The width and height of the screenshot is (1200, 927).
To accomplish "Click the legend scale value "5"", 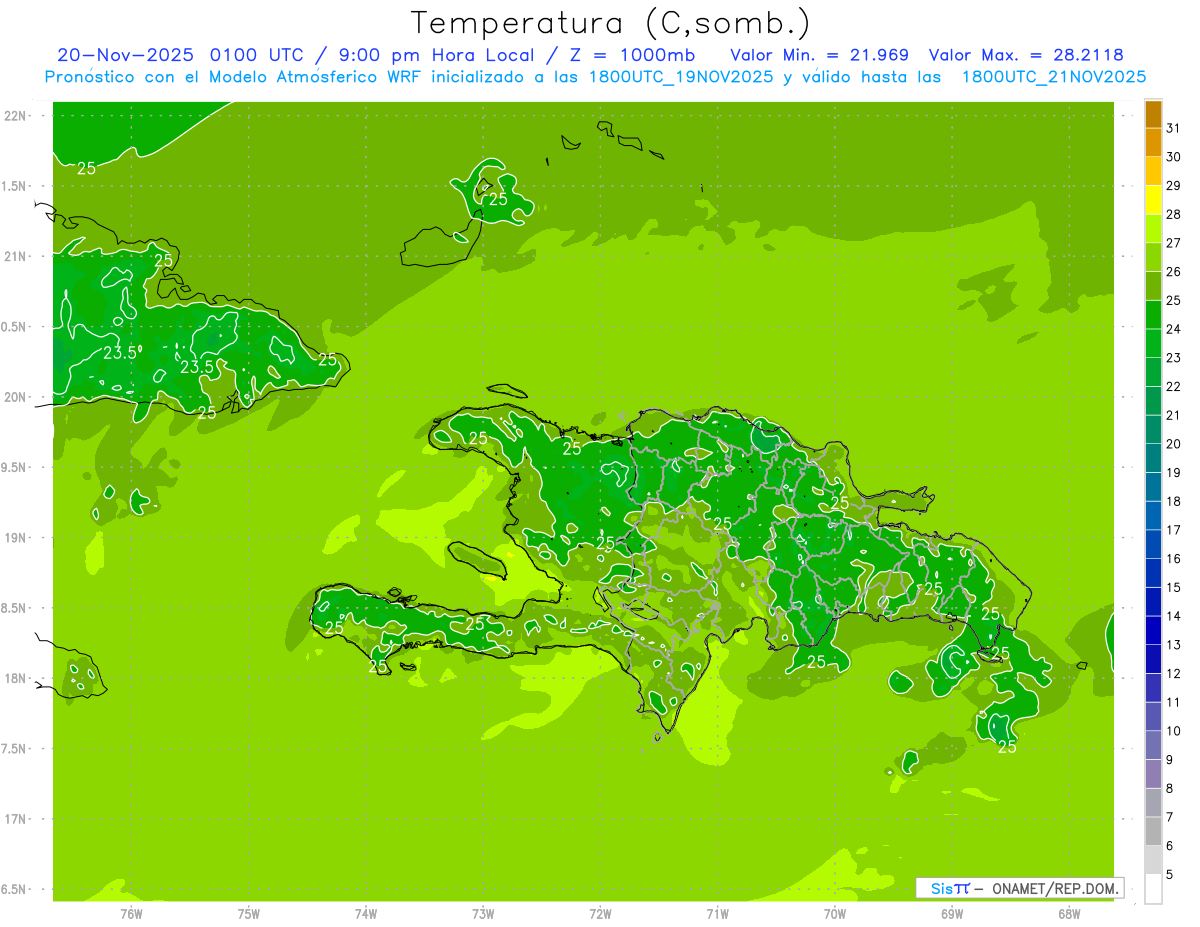I will tap(1171, 875).
